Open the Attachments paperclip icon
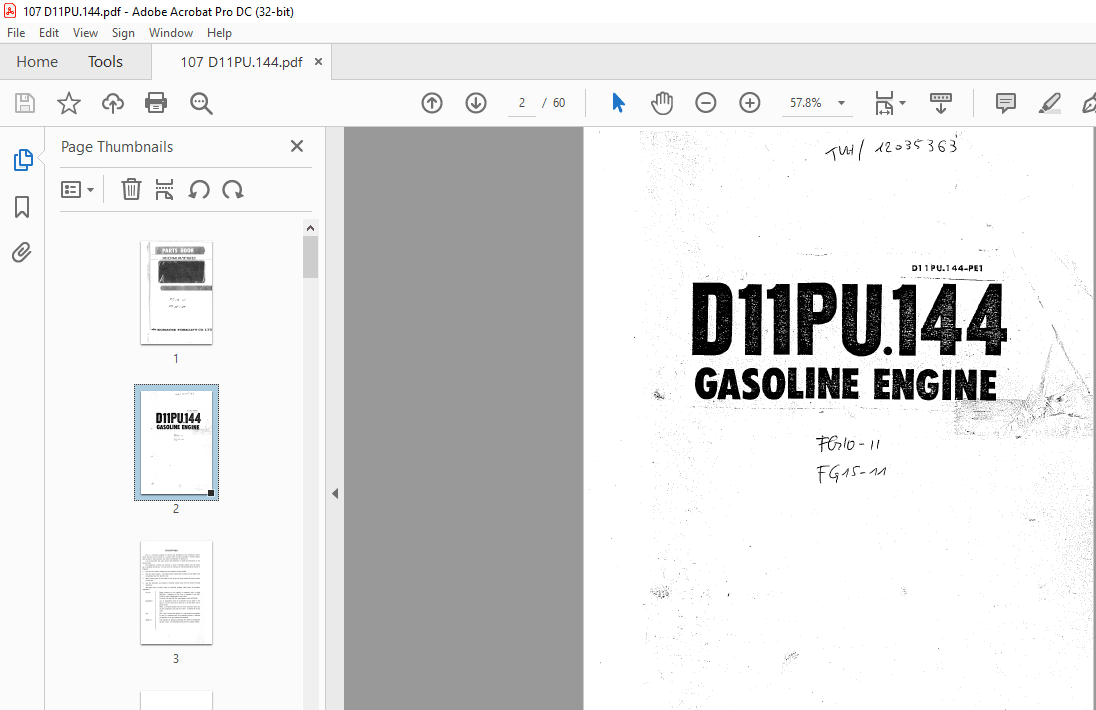The image size is (1096, 710). (x=22, y=252)
